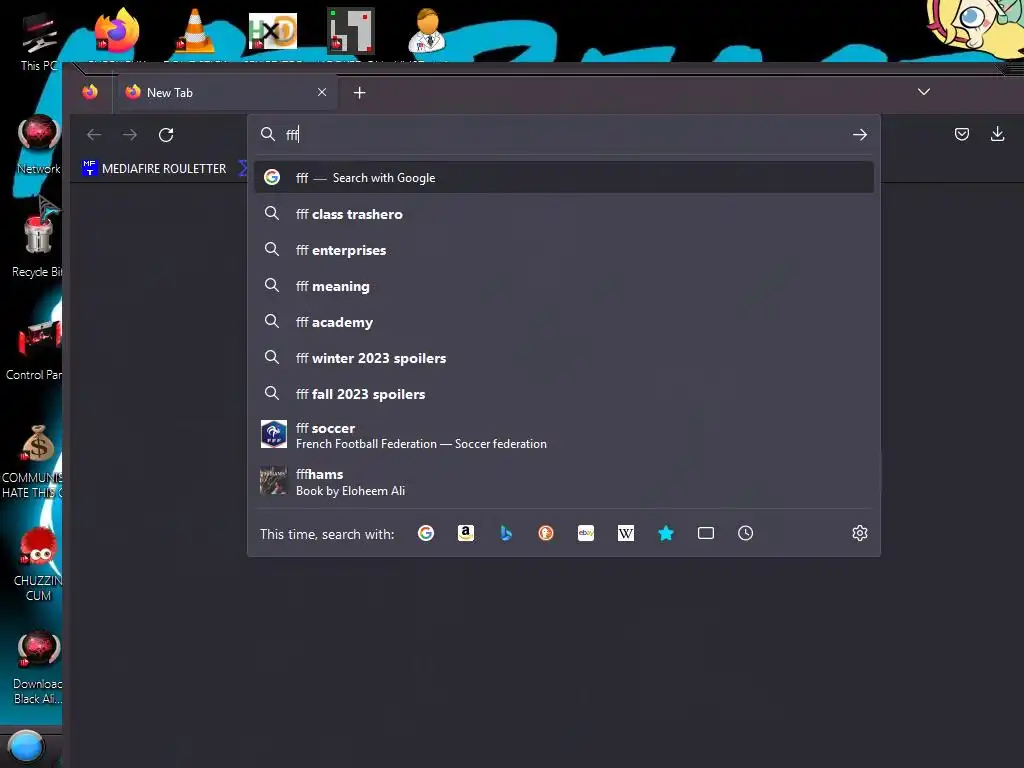Image resolution: width=1024 pixels, height=768 pixels.
Task: Go forward one page
Action: coord(130,135)
